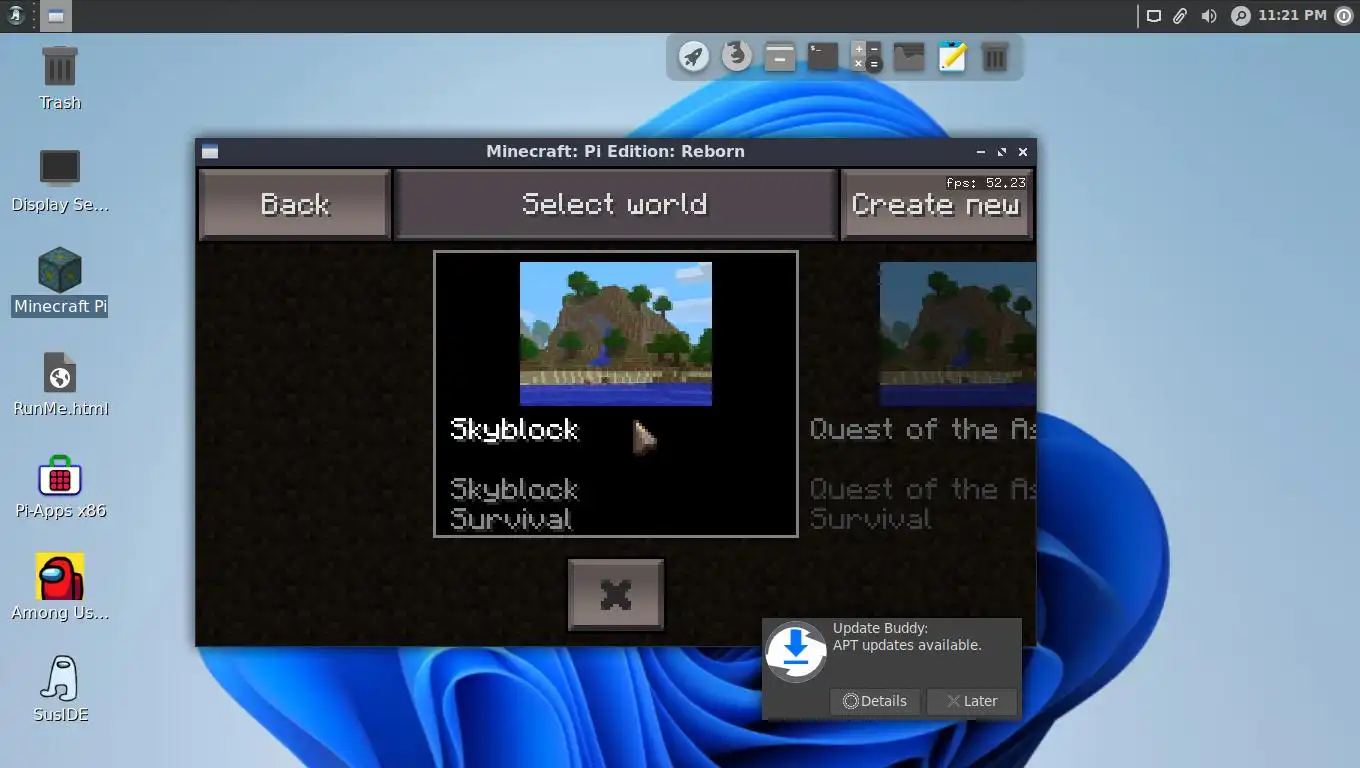This screenshot has height=768, width=1360.
Task: Click the Create new world button
Action: coord(936,204)
